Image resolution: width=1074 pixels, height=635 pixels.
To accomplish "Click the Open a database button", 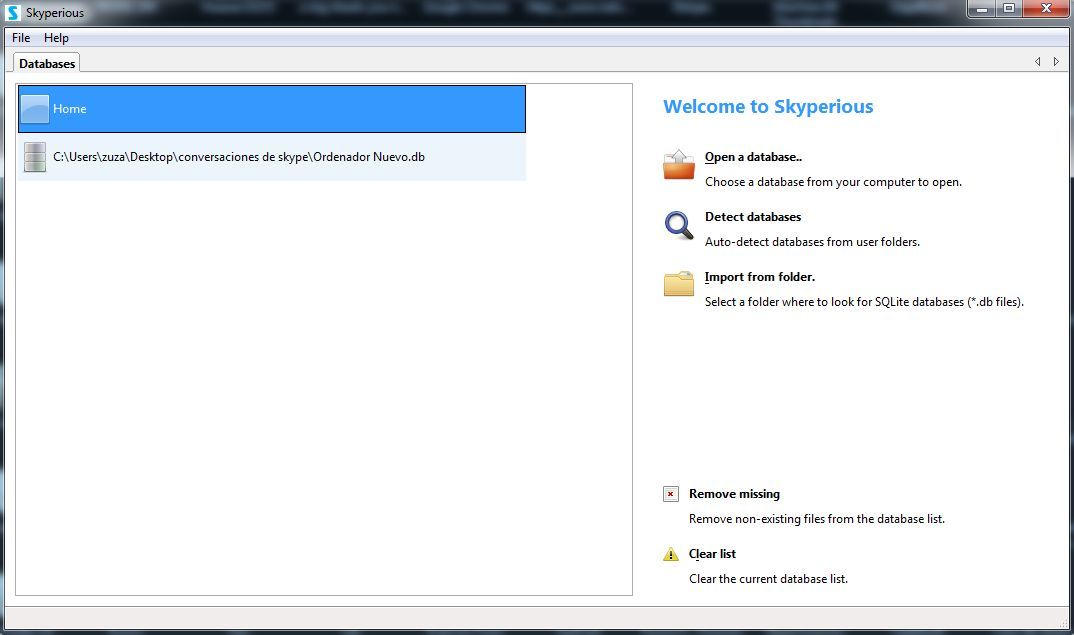I will point(753,157).
